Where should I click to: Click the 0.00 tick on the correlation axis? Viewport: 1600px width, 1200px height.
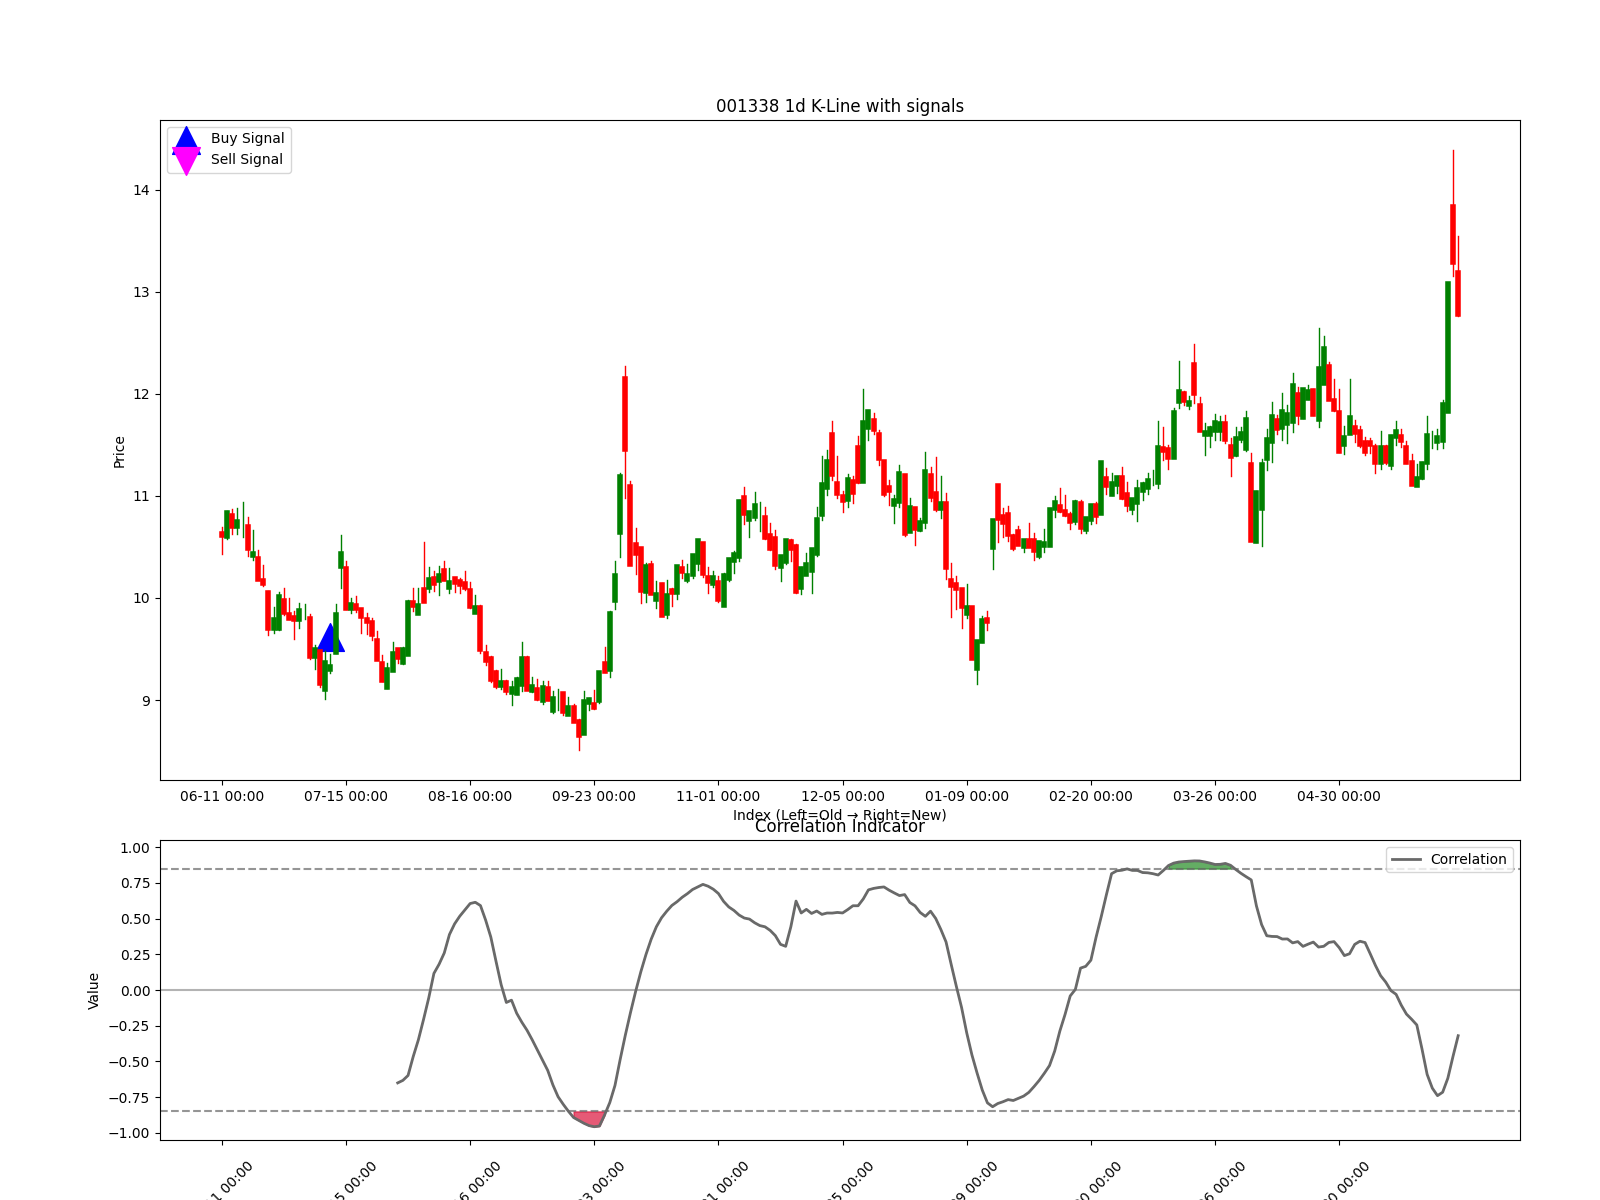[135, 990]
